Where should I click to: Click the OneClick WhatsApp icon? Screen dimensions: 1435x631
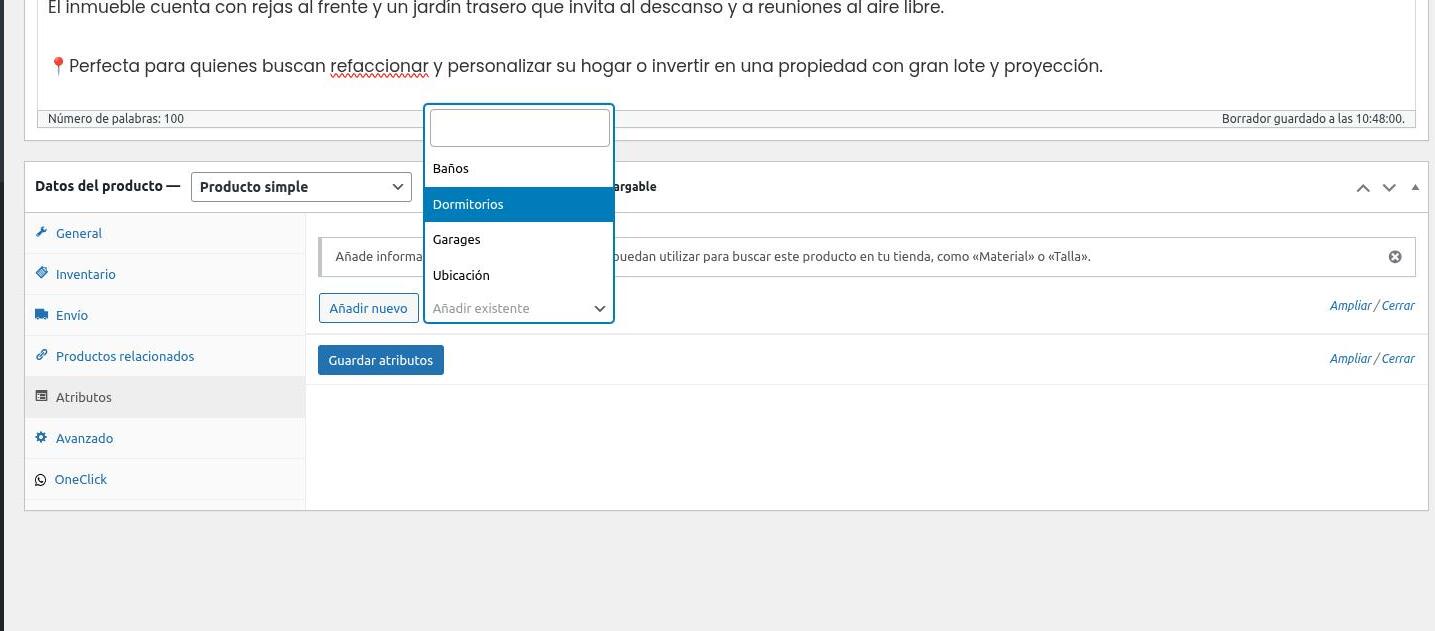(x=40, y=480)
